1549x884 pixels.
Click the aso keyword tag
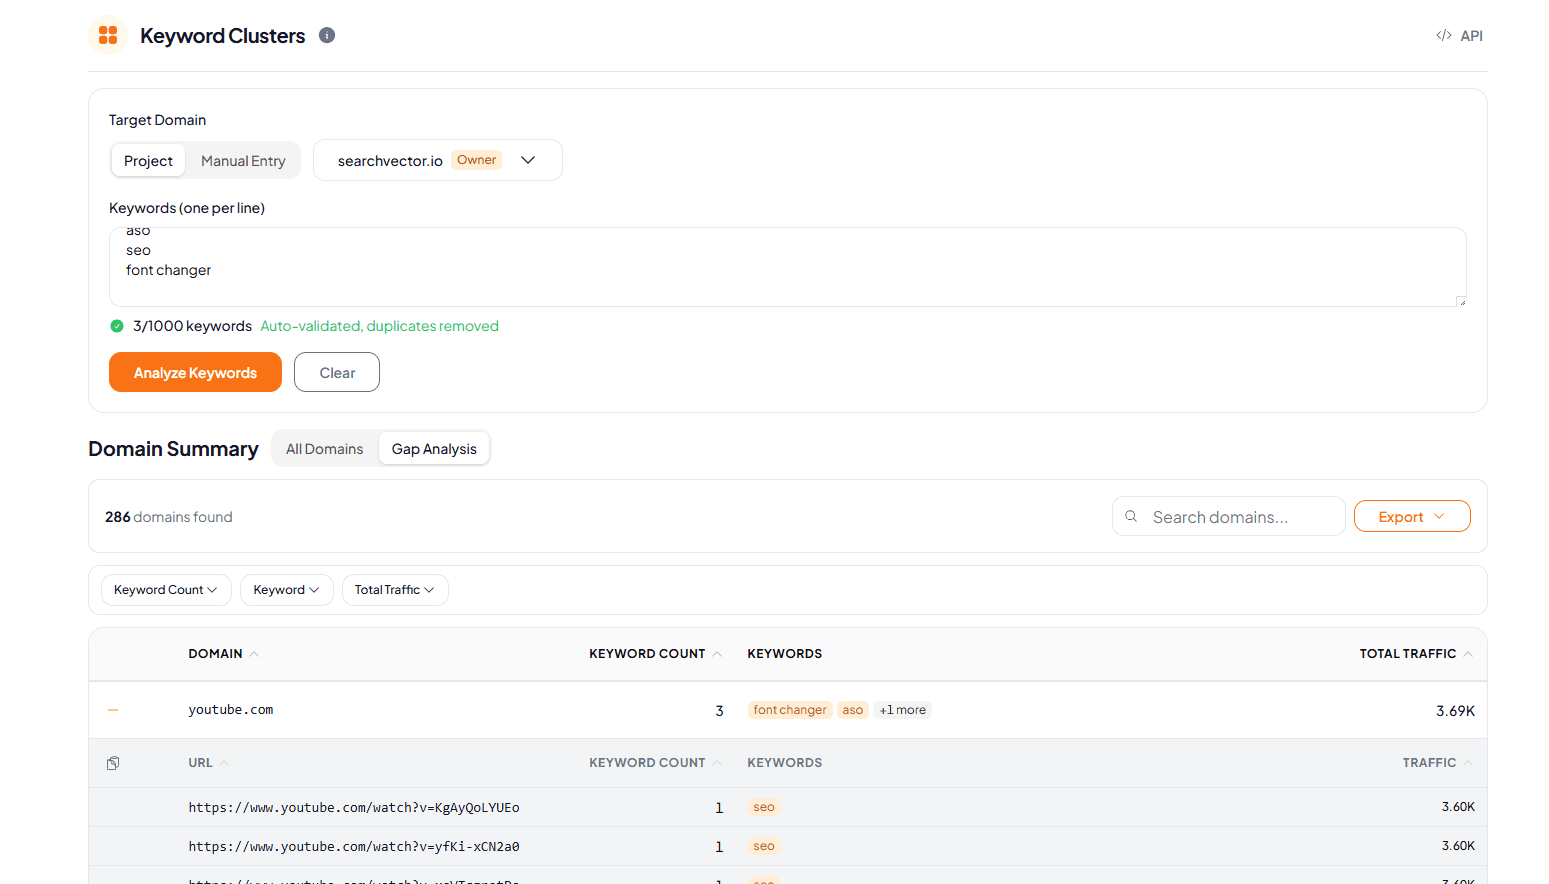tap(852, 710)
